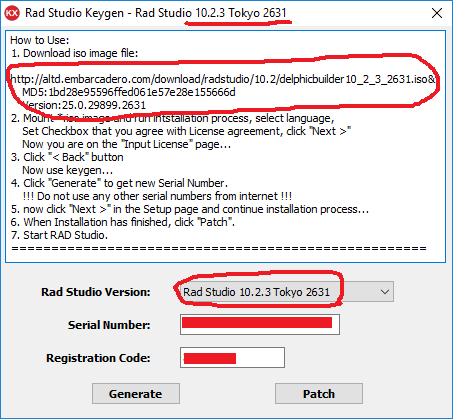Screen dimensions: 453x419
Task: Close the Rad Studio Keygen window
Action: click(x=437, y=13)
